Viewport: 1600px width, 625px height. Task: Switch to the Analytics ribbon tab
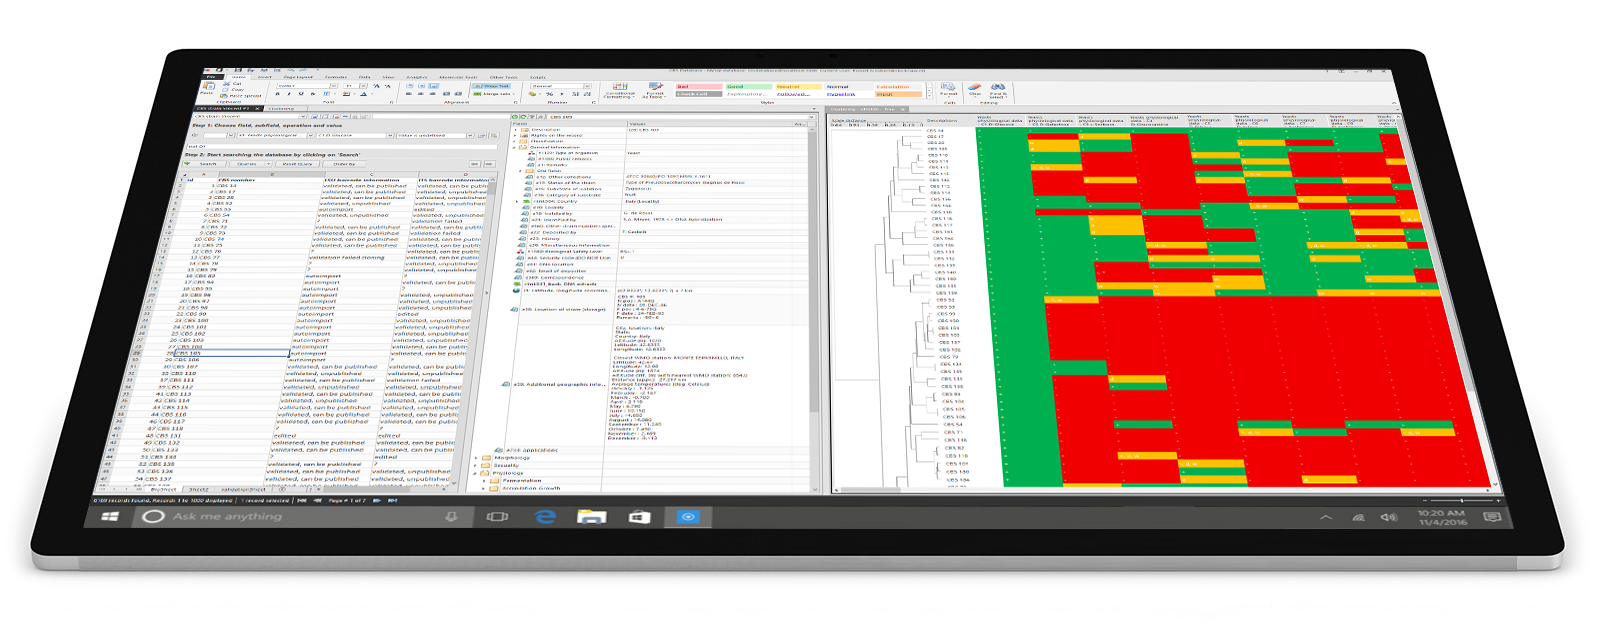point(417,77)
